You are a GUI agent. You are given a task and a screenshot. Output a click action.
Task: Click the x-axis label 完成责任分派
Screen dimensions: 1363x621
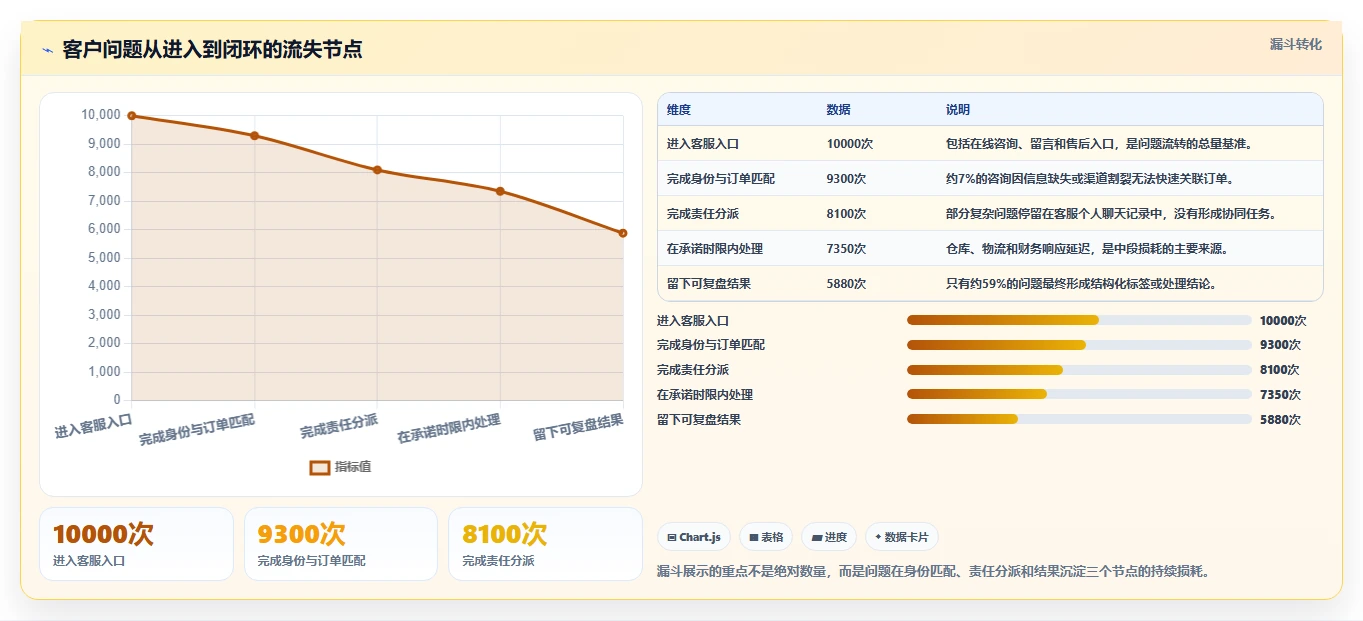tap(339, 426)
